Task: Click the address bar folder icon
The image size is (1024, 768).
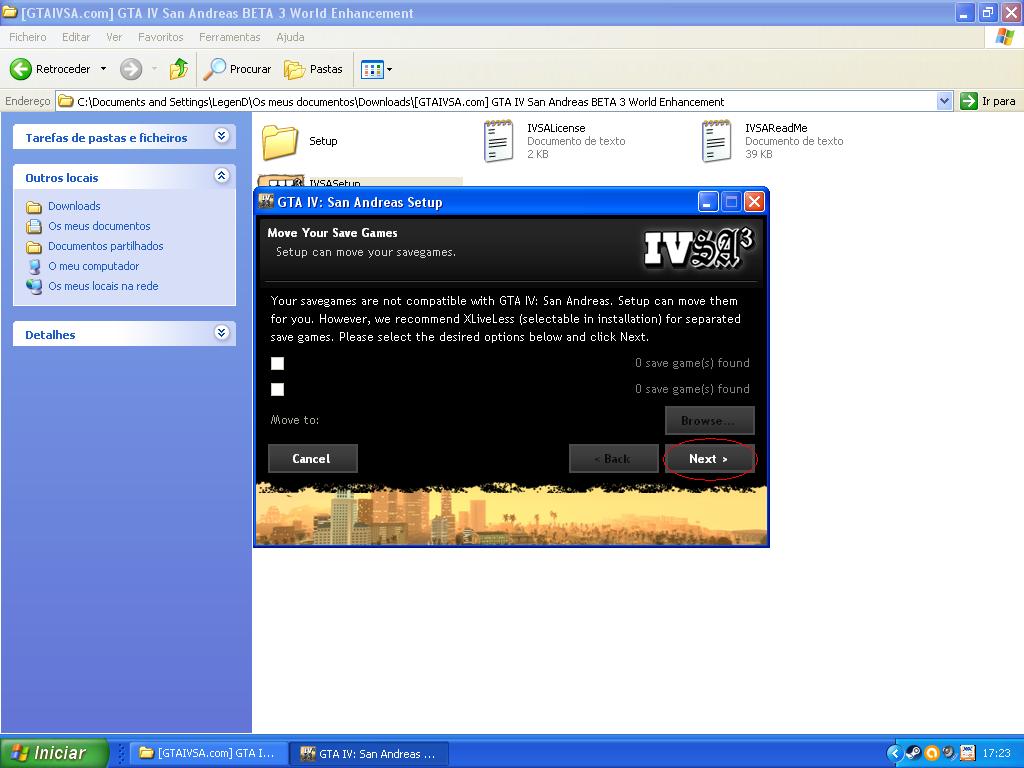Action: click(65, 101)
